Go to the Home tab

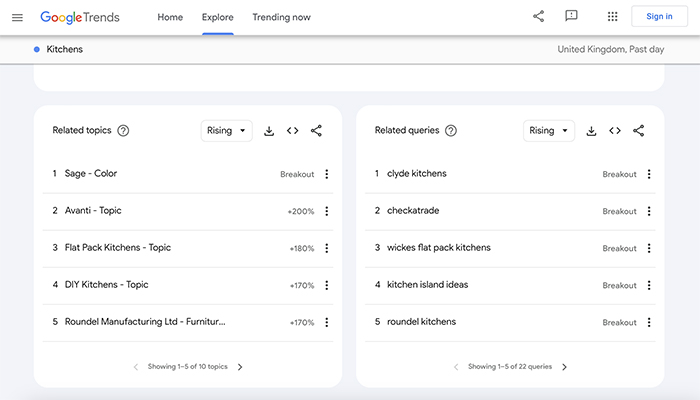(x=170, y=17)
